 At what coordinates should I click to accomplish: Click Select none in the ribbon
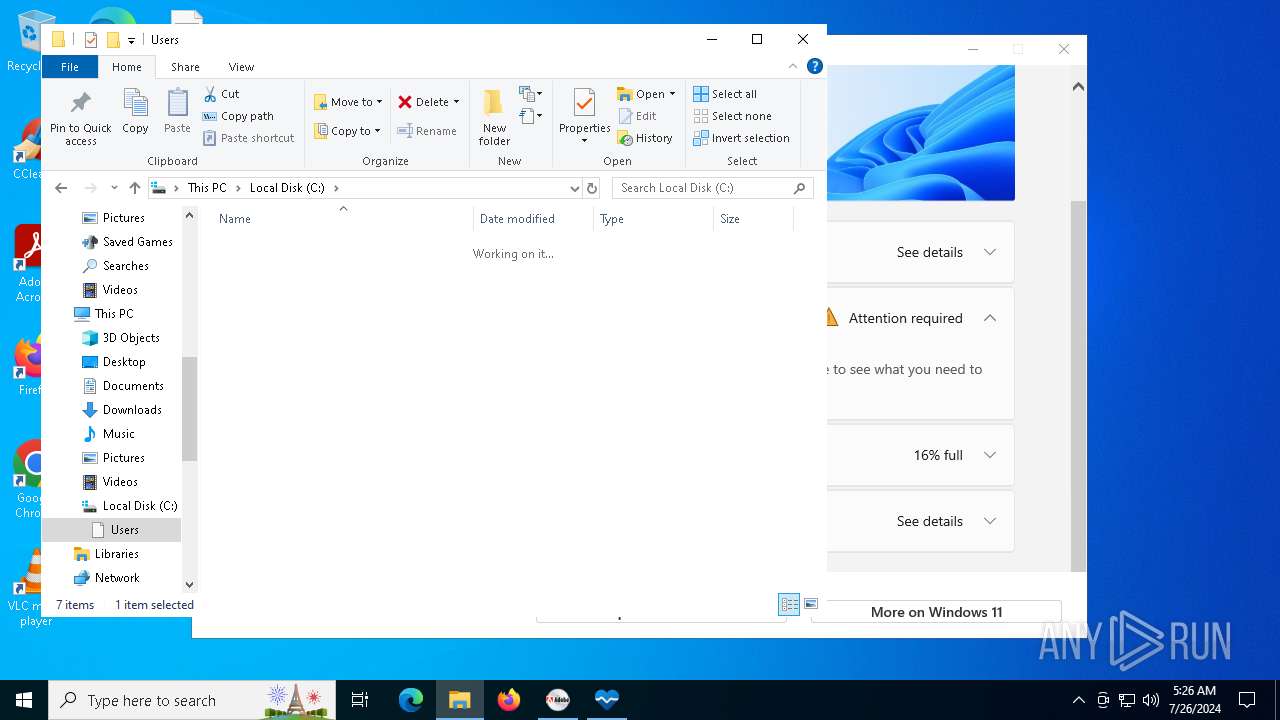click(732, 116)
